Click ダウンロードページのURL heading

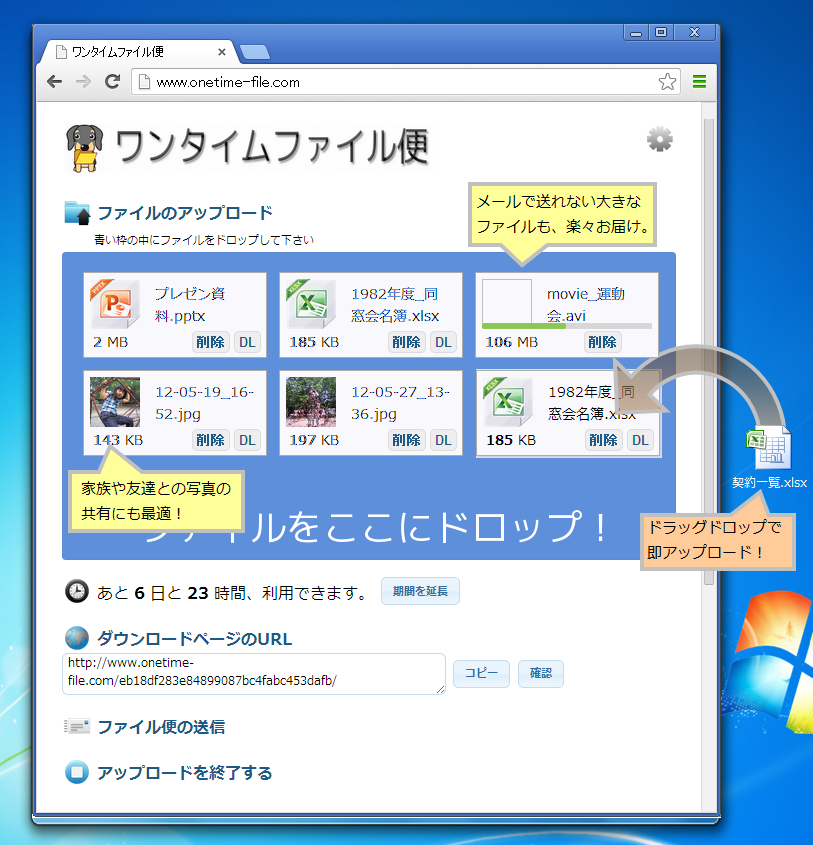pos(194,639)
